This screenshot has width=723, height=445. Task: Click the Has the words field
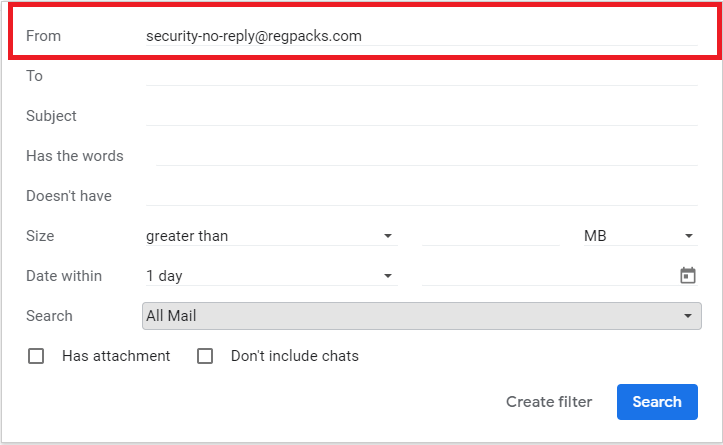[427, 156]
